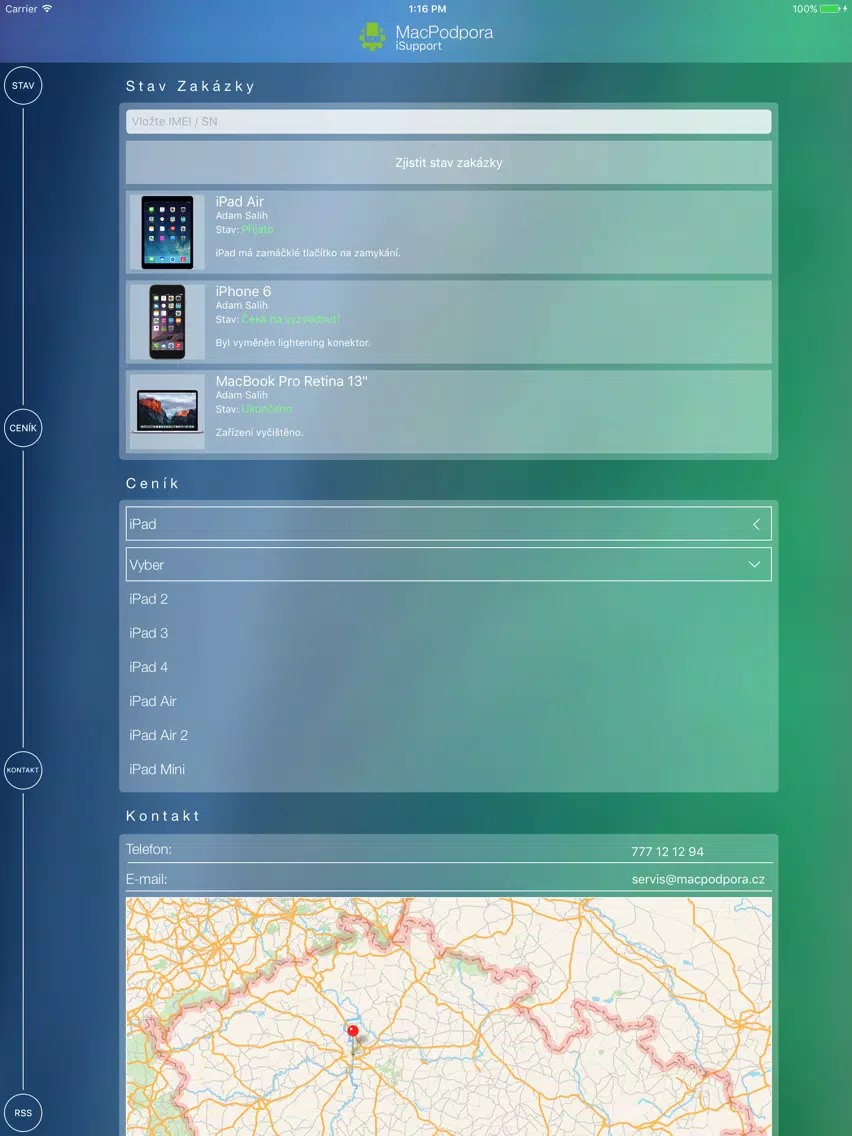Tap the Telefon: label
Screen dimensions: 852x1136
coord(149,849)
